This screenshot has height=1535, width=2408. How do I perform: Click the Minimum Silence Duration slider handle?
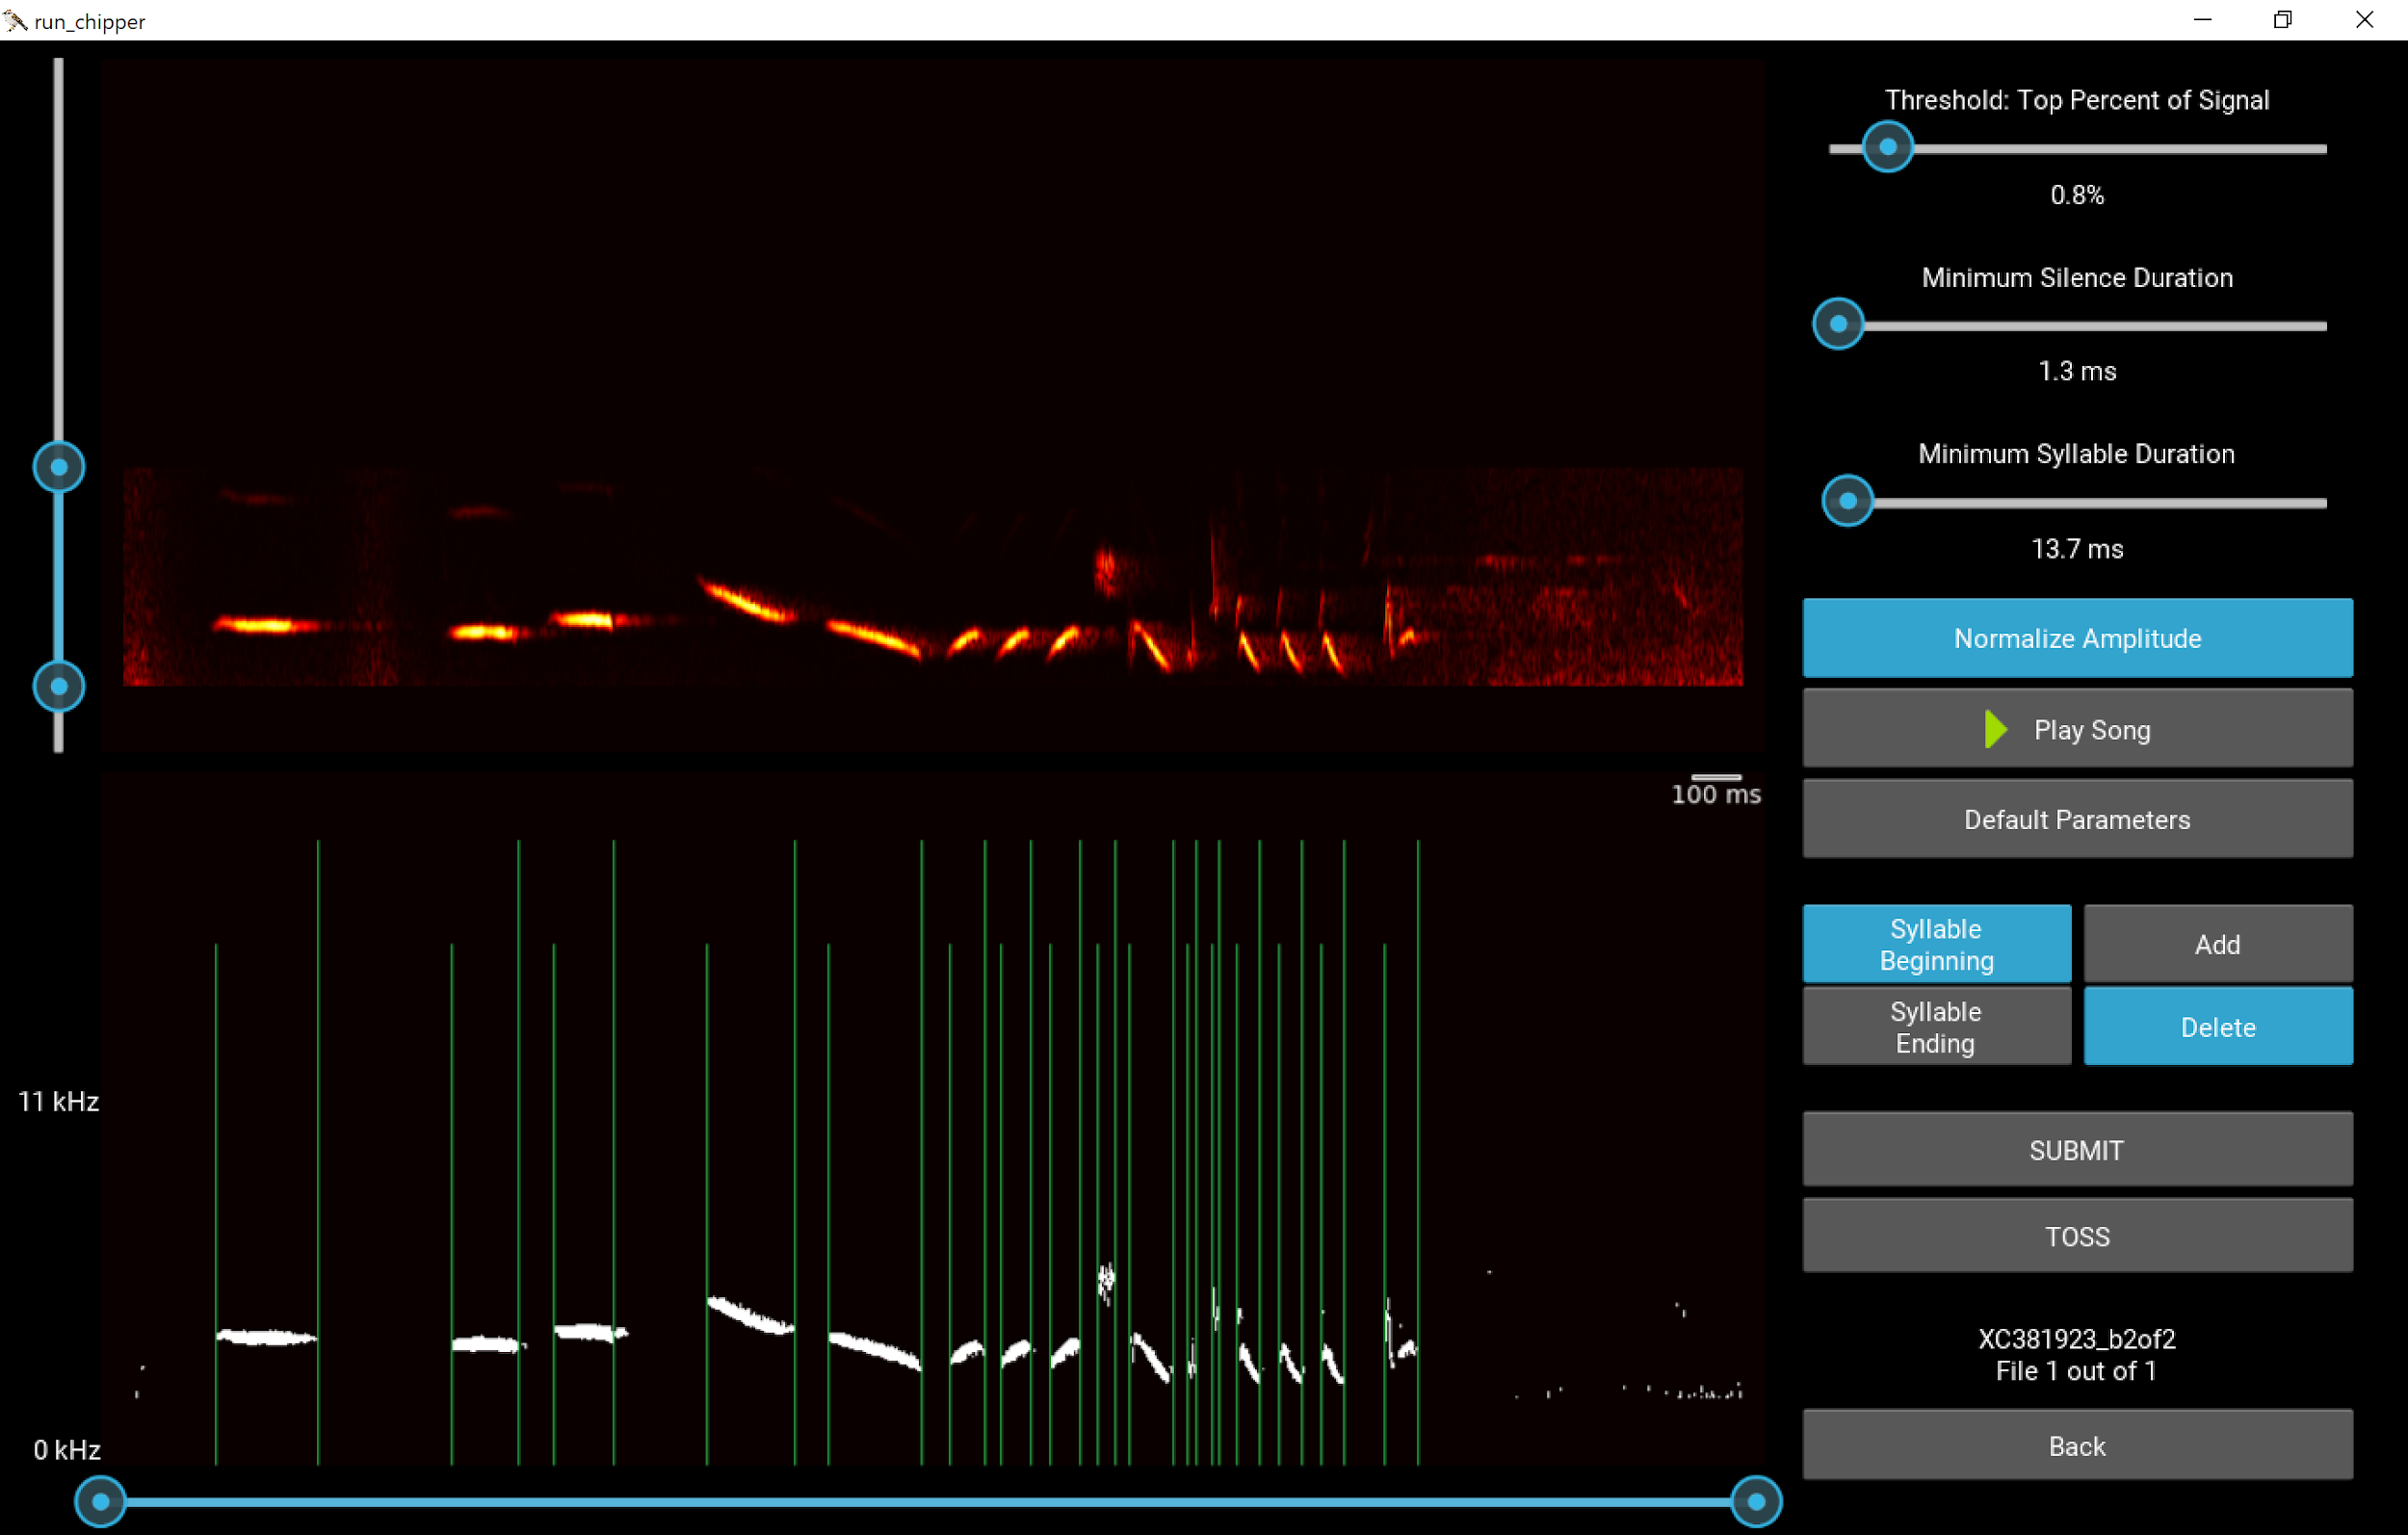1838,325
